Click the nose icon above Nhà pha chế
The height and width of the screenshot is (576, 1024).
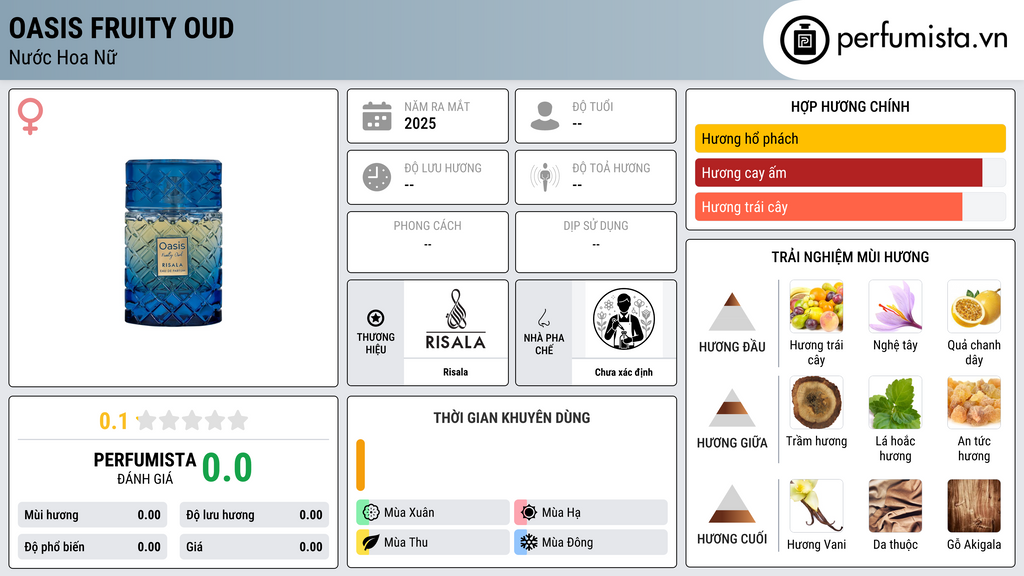coord(543,318)
